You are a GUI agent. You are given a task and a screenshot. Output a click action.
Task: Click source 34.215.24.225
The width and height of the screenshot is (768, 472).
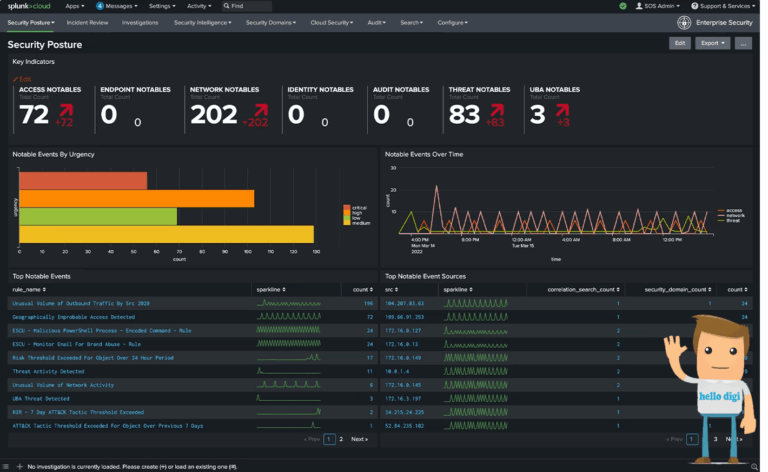pos(405,412)
